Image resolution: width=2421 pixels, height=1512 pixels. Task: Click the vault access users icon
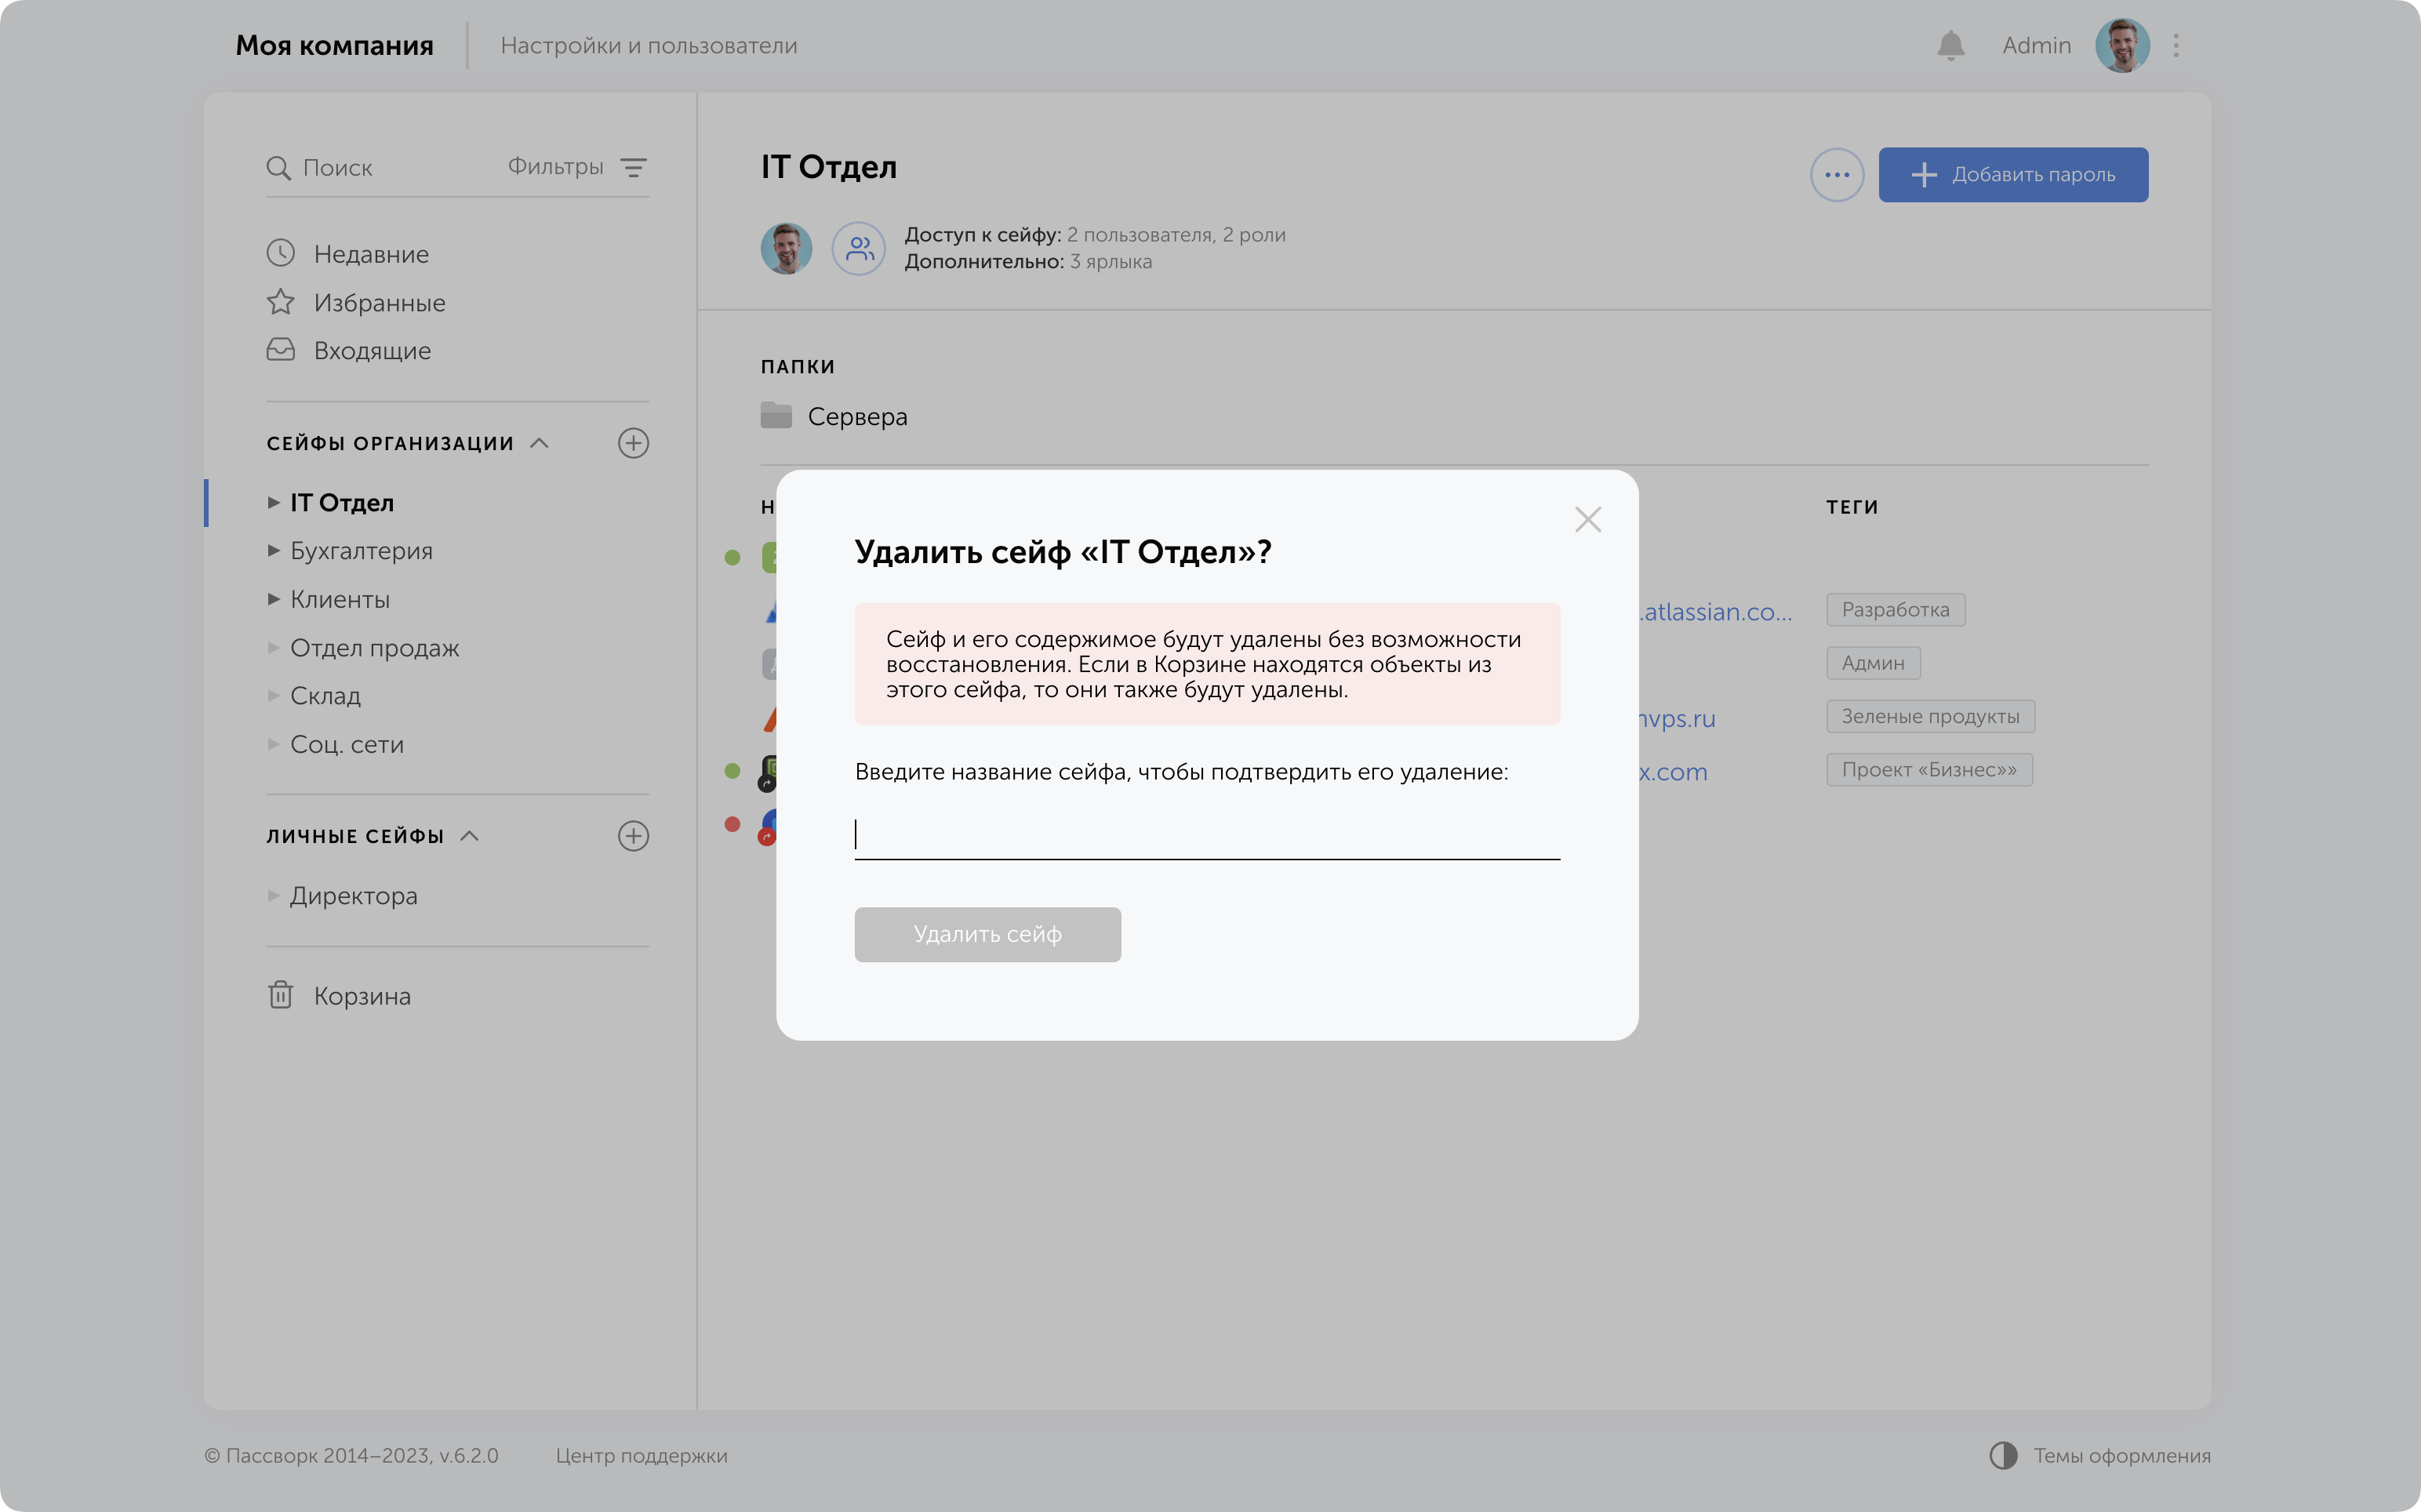(859, 248)
